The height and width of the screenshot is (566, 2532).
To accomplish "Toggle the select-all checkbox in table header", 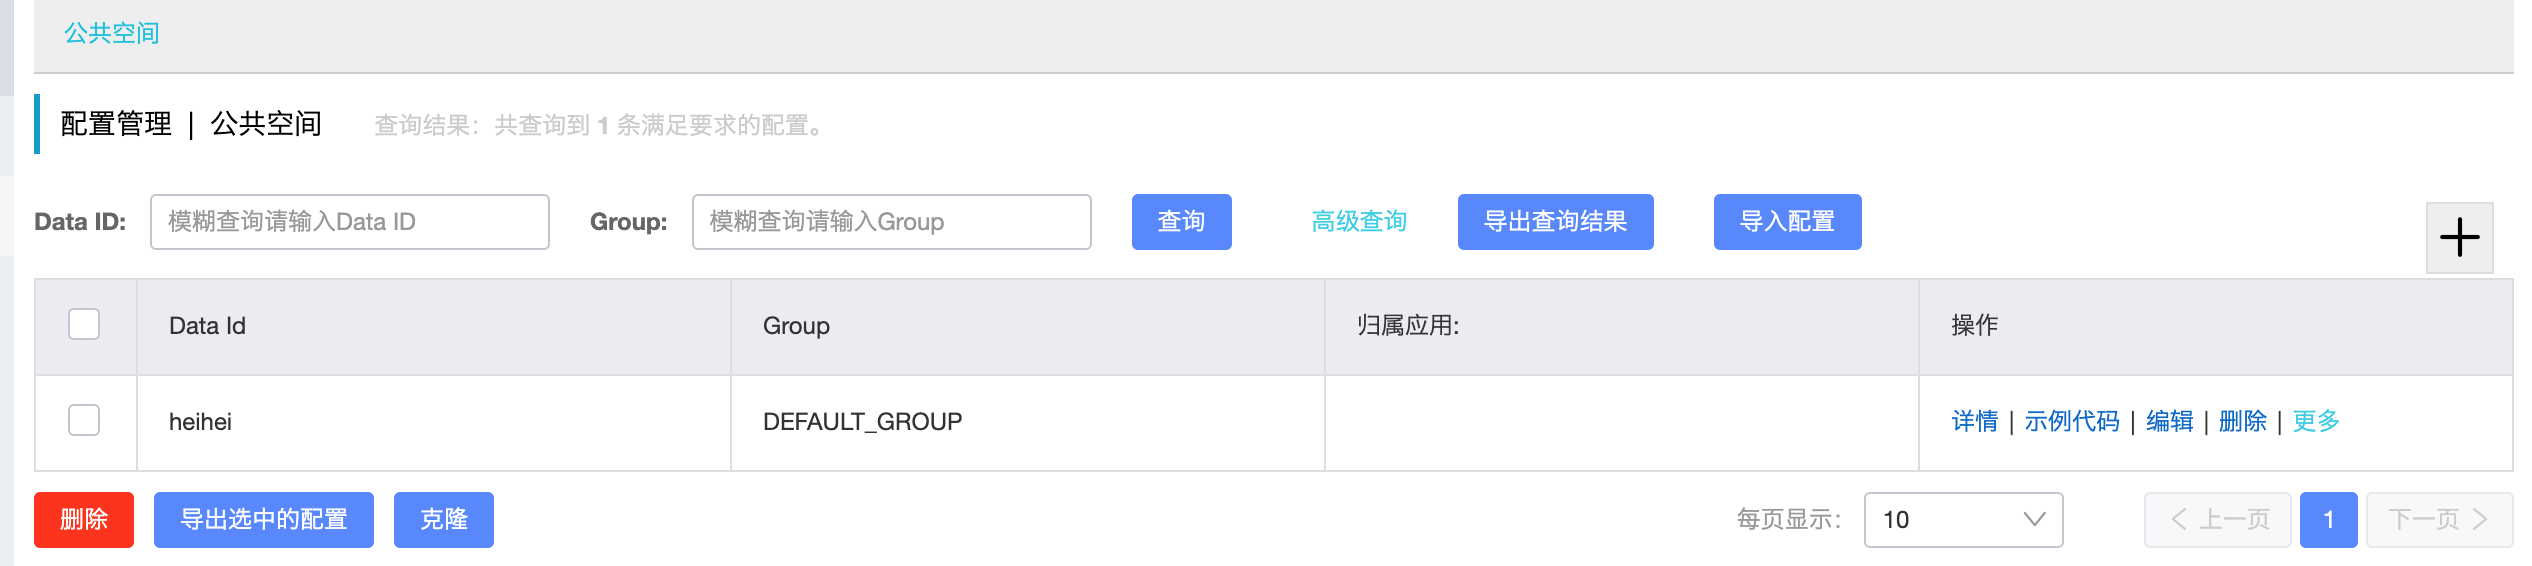I will point(84,325).
